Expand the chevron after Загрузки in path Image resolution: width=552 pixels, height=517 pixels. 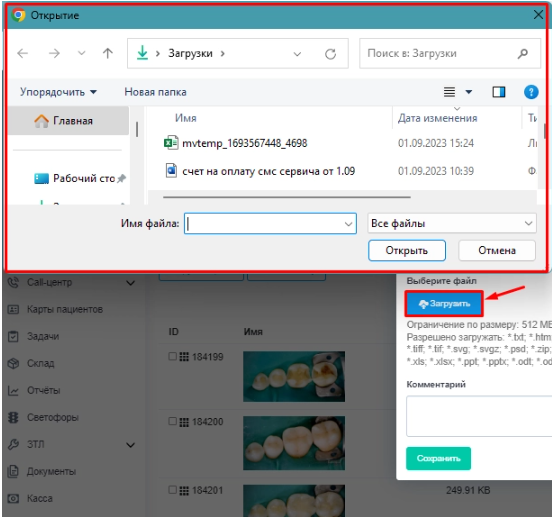(222, 53)
